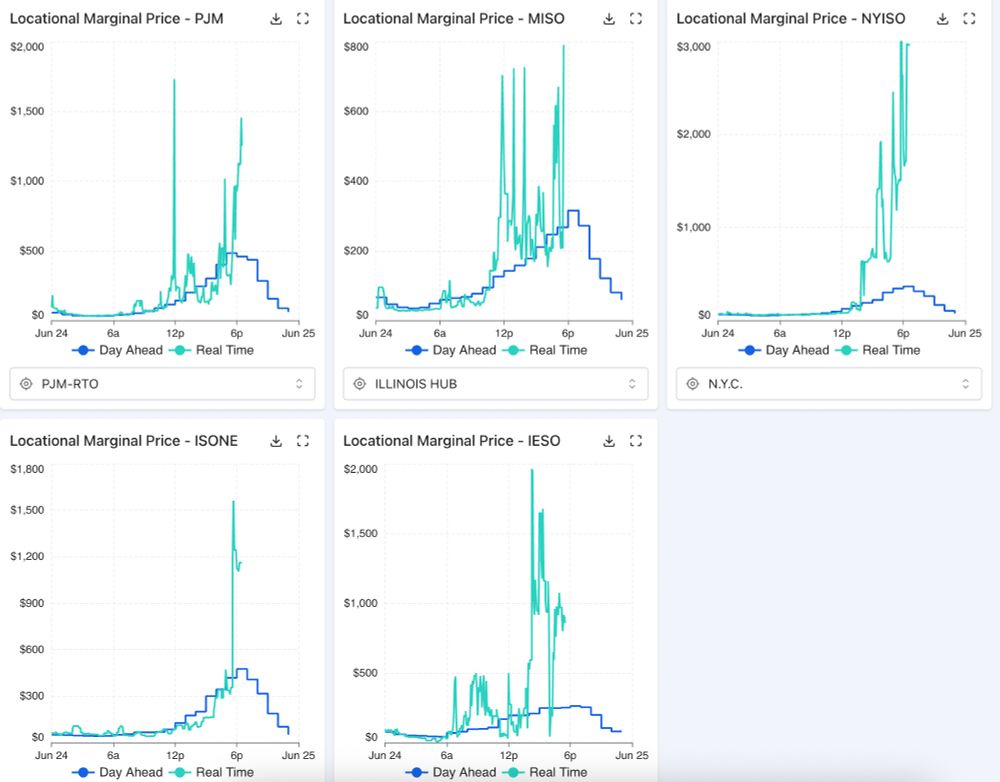
Task: Click the Jun 24 axis label on PJM chart
Action: [52, 332]
